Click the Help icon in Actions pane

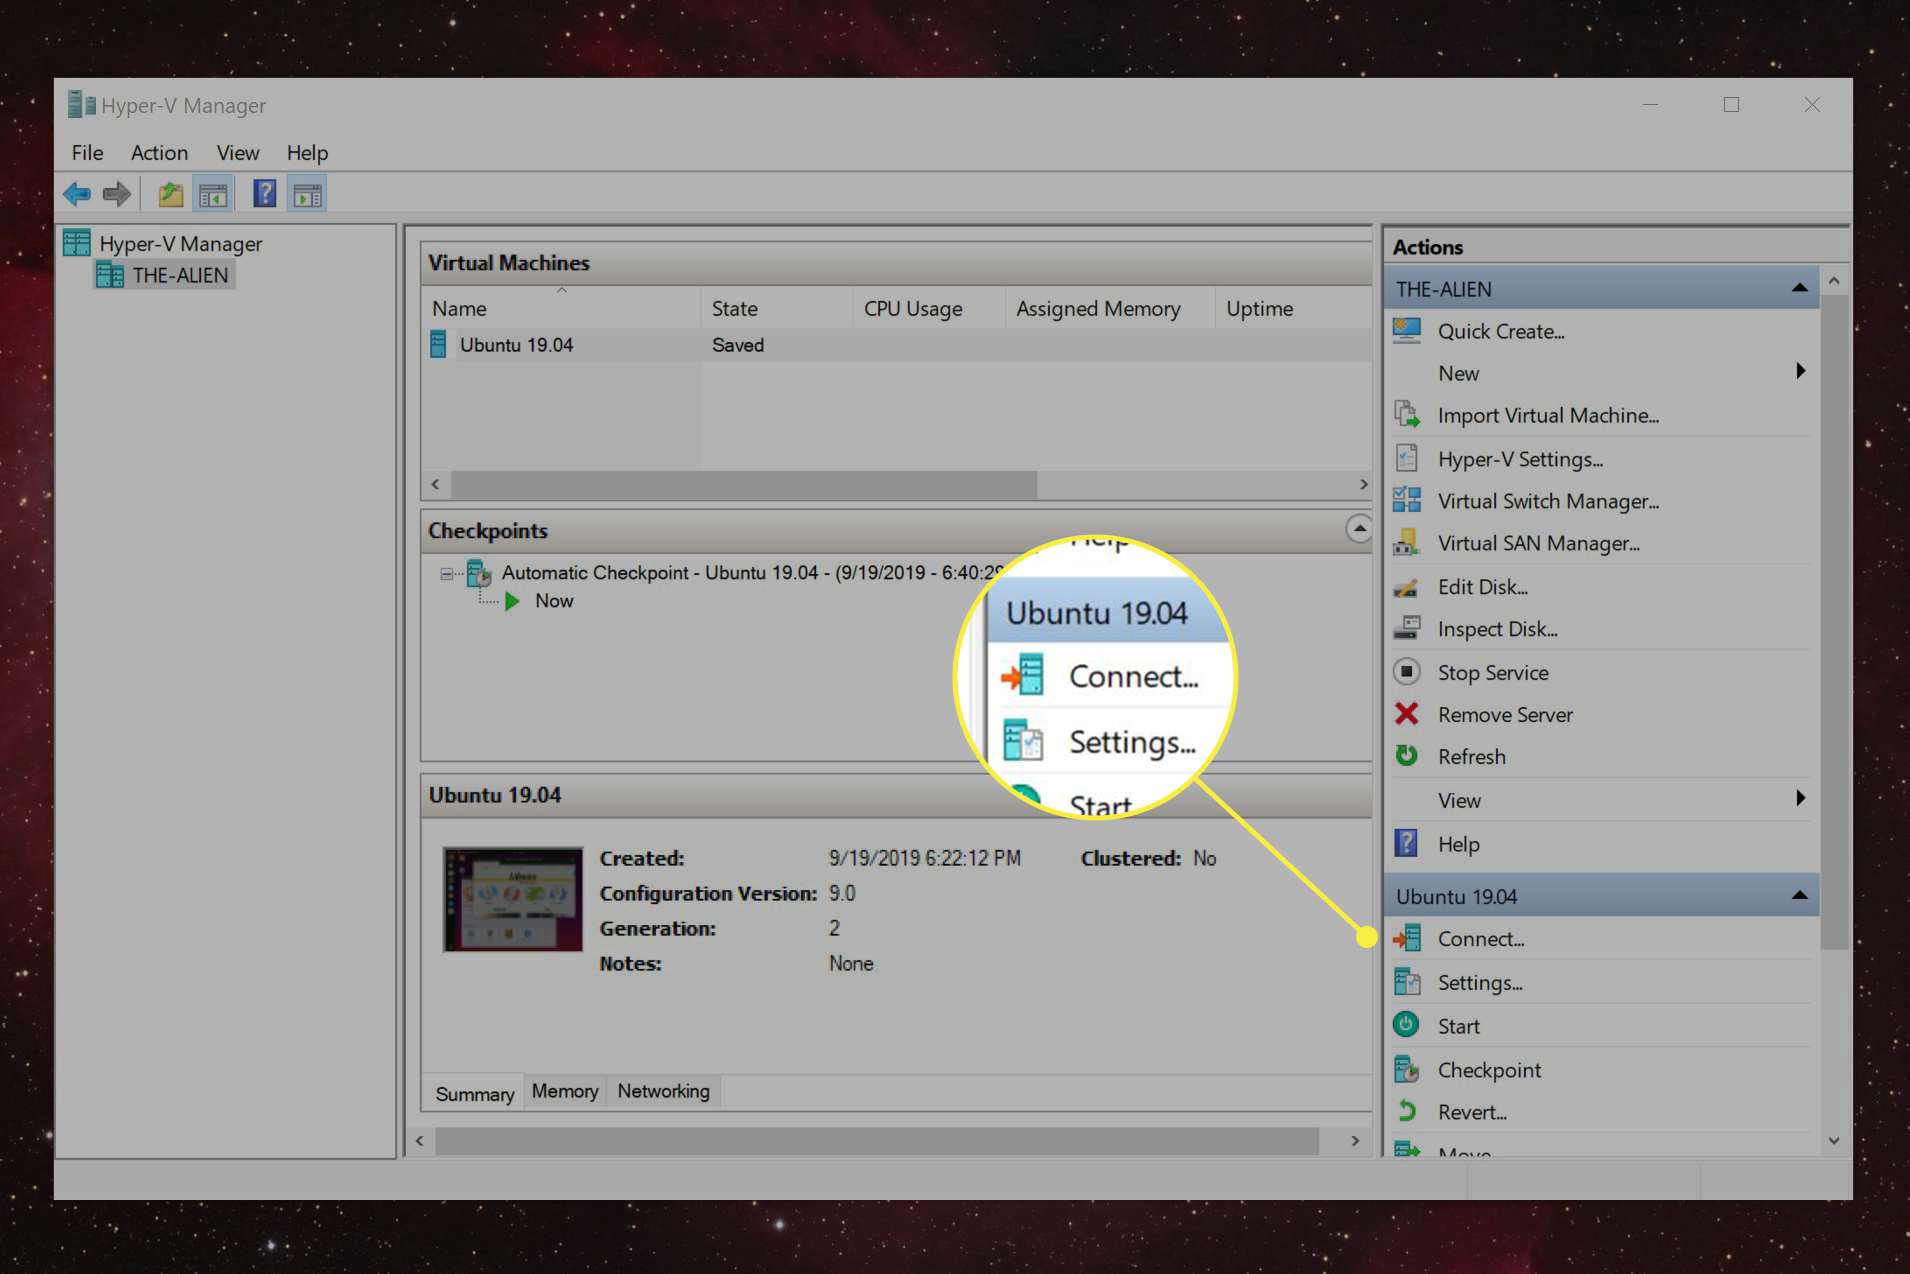pyautogui.click(x=1407, y=844)
